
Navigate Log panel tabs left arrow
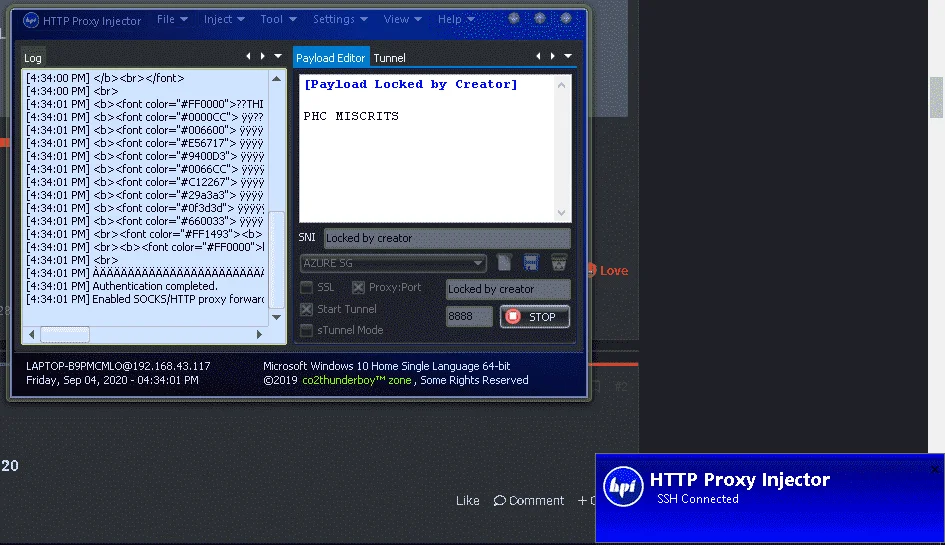click(248, 56)
